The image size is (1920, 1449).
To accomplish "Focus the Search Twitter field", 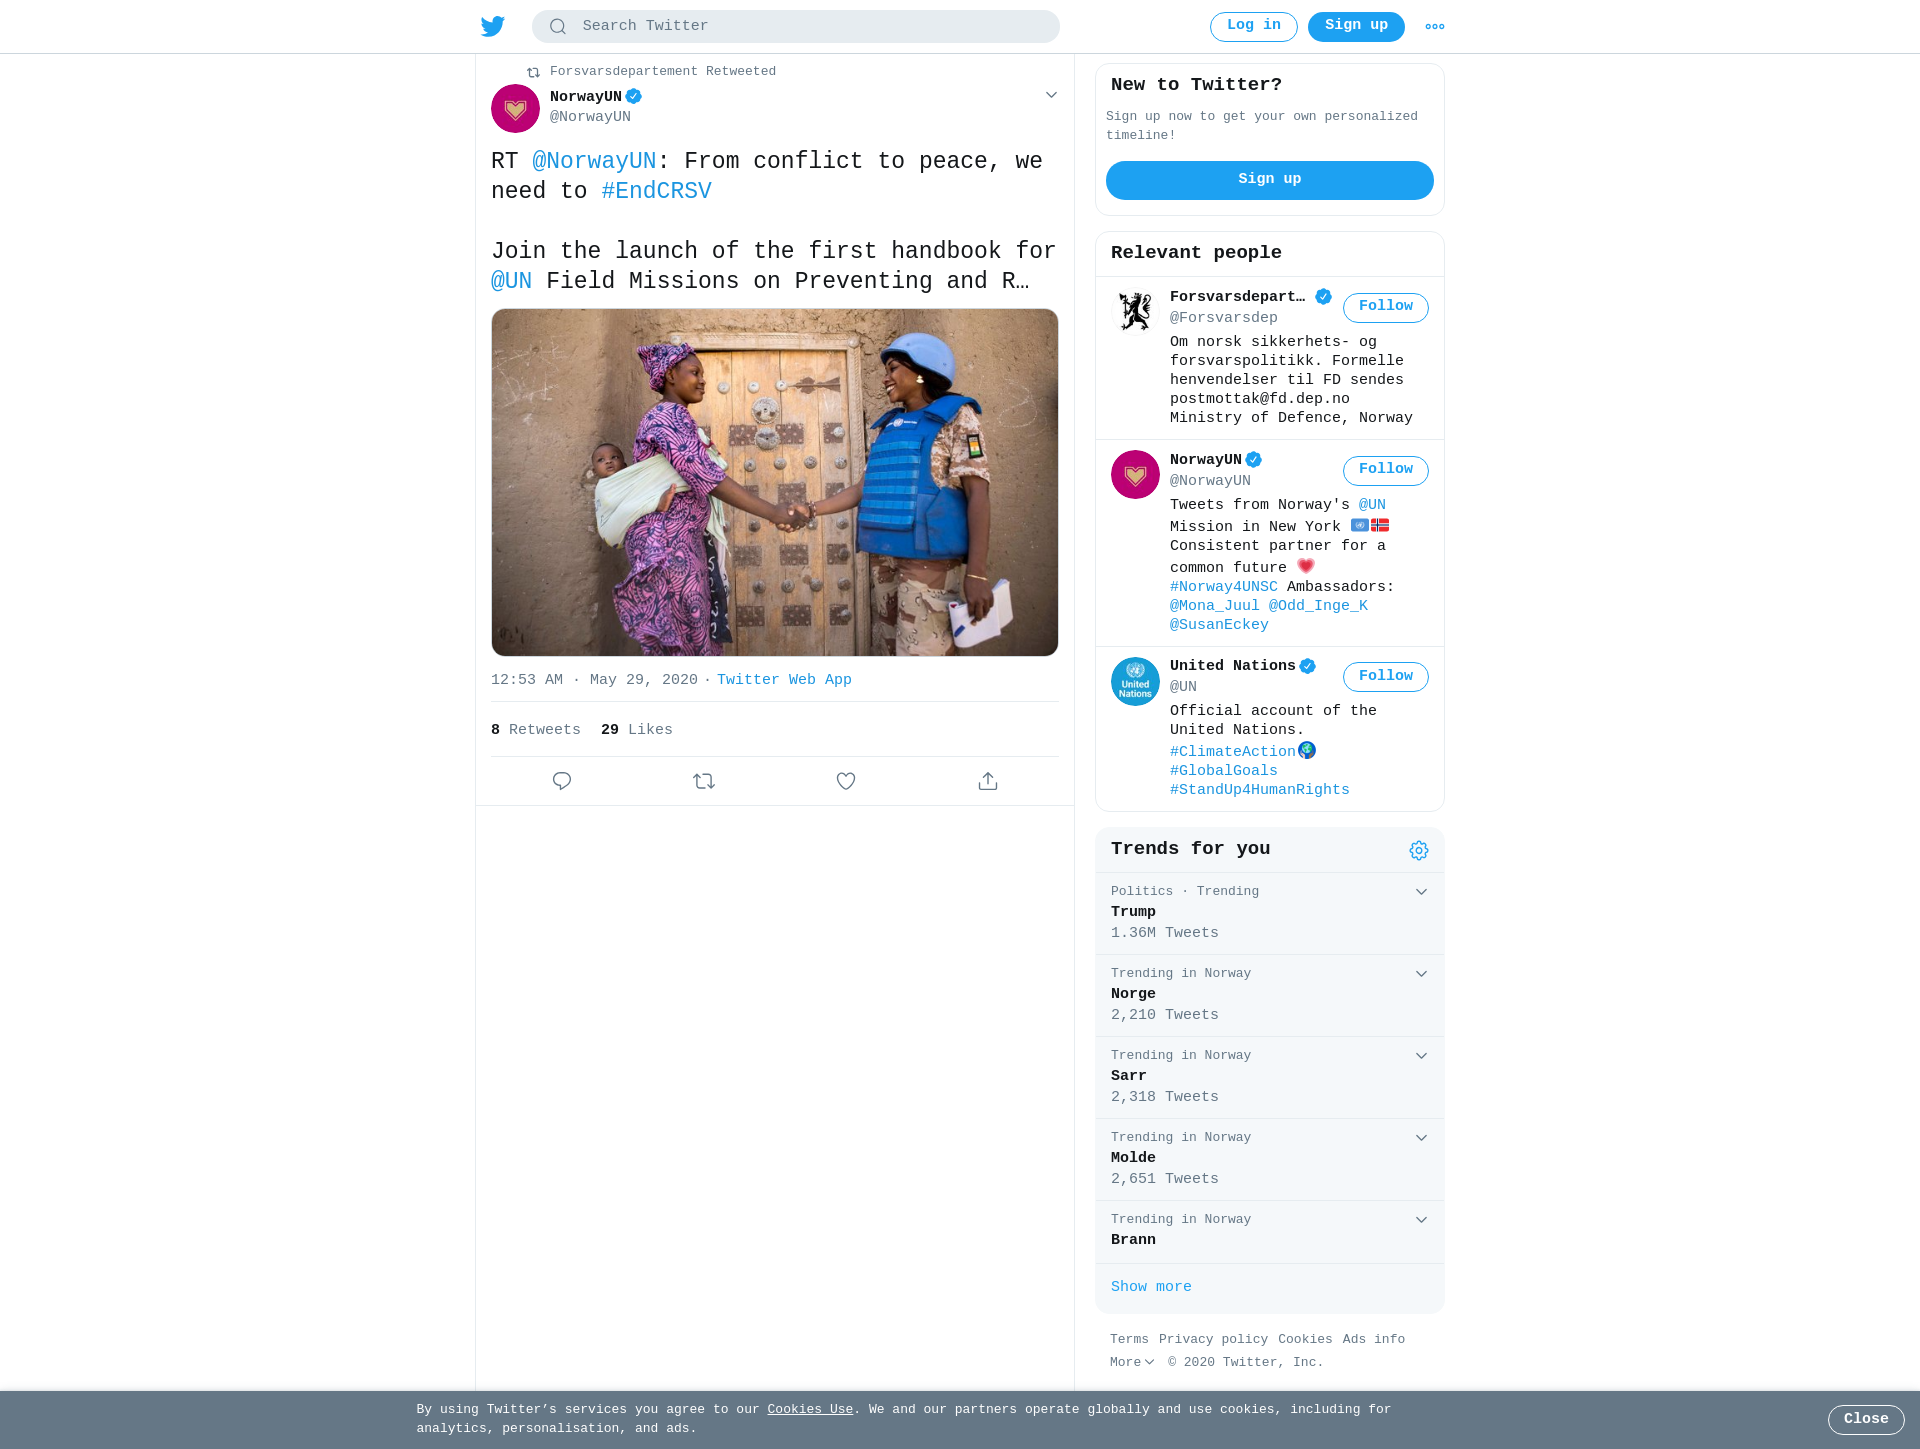I will (x=795, y=26).
